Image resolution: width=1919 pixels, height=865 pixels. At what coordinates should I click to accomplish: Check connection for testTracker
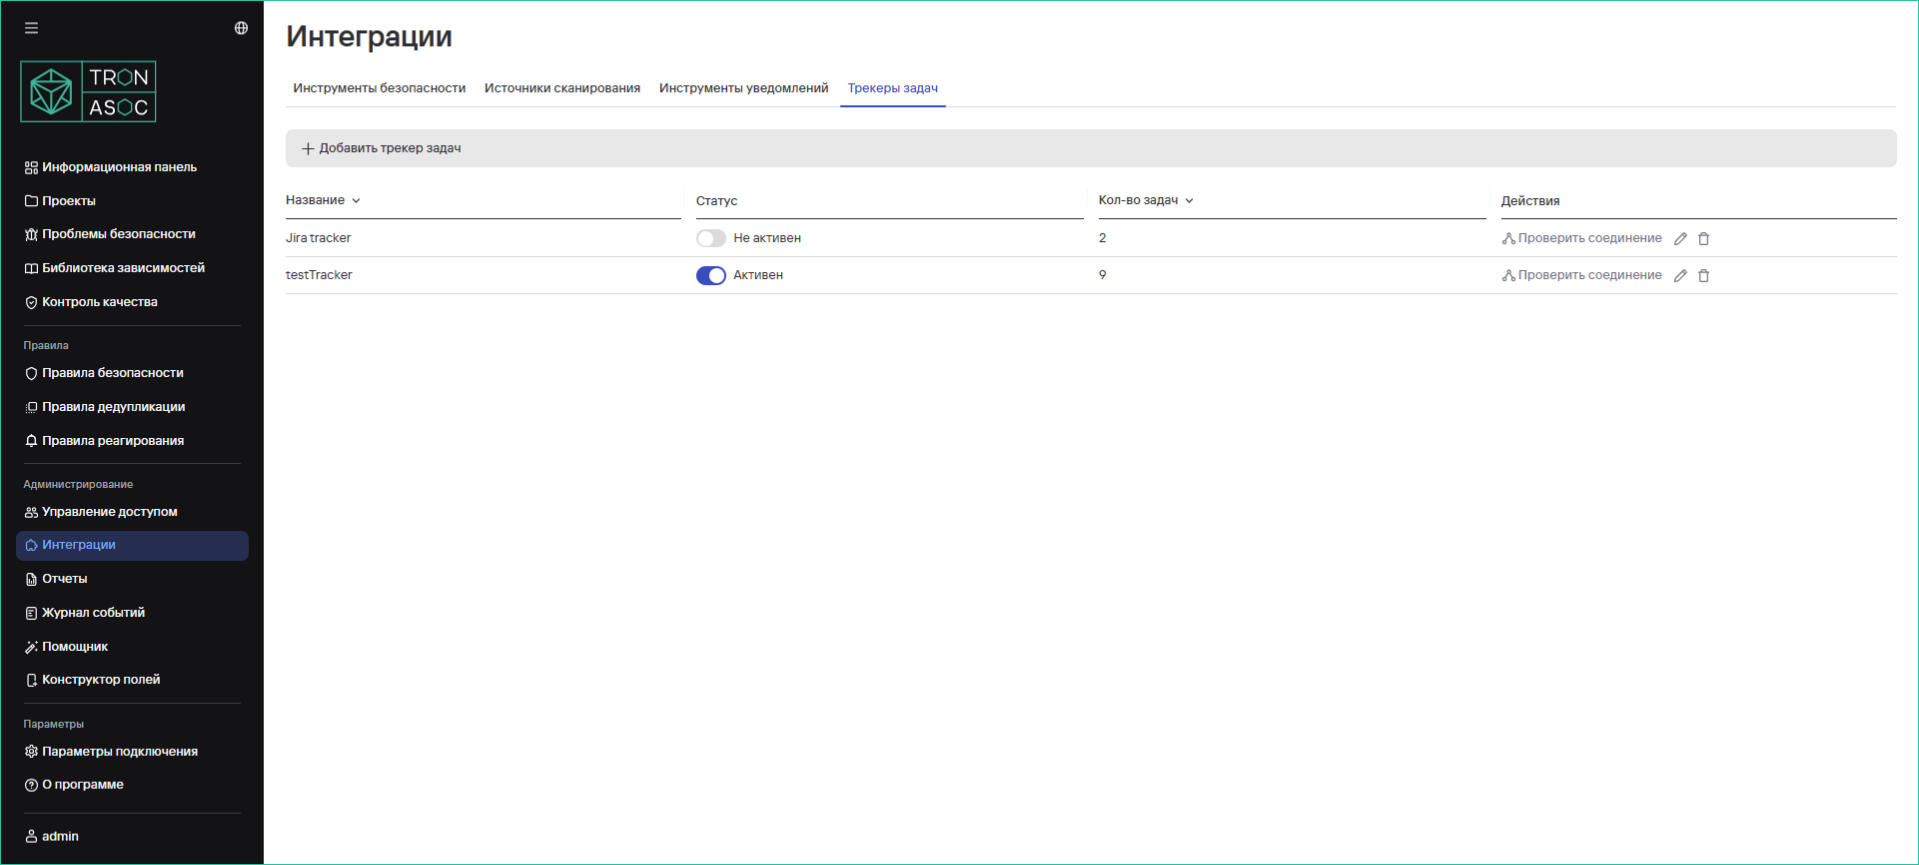coord(1581,275)
